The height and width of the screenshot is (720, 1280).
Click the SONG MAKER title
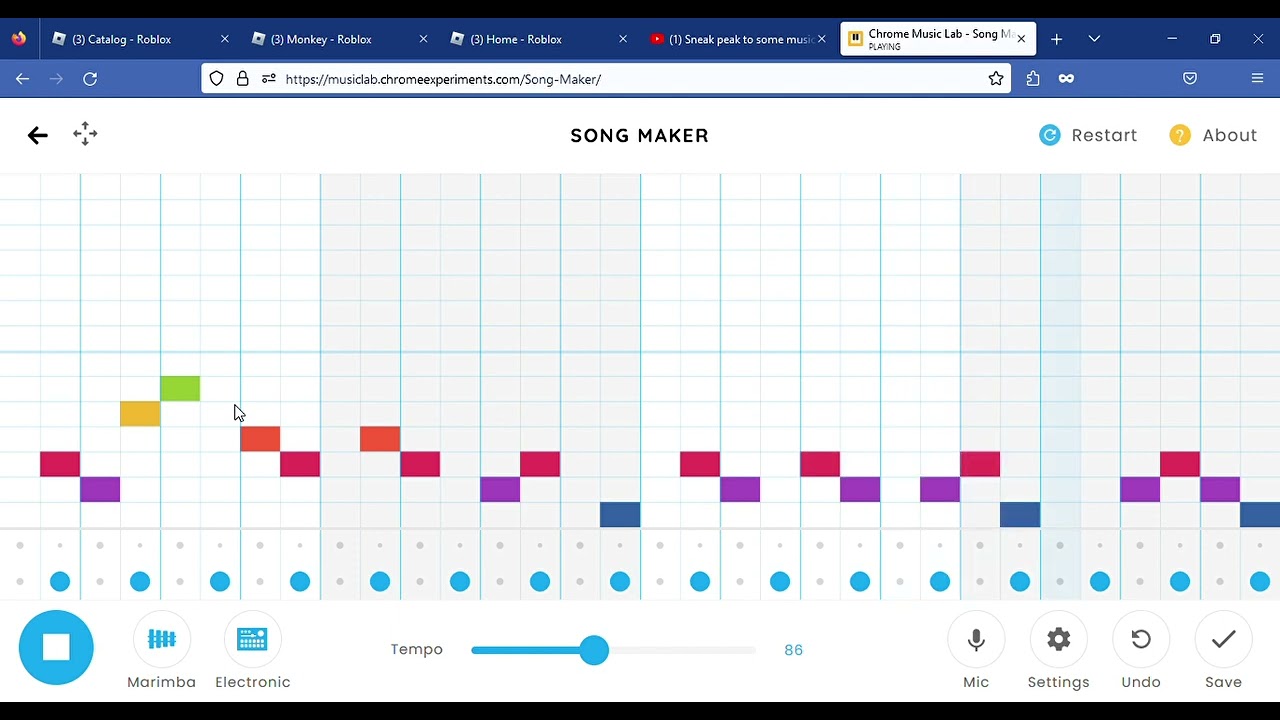click(640, 135)
